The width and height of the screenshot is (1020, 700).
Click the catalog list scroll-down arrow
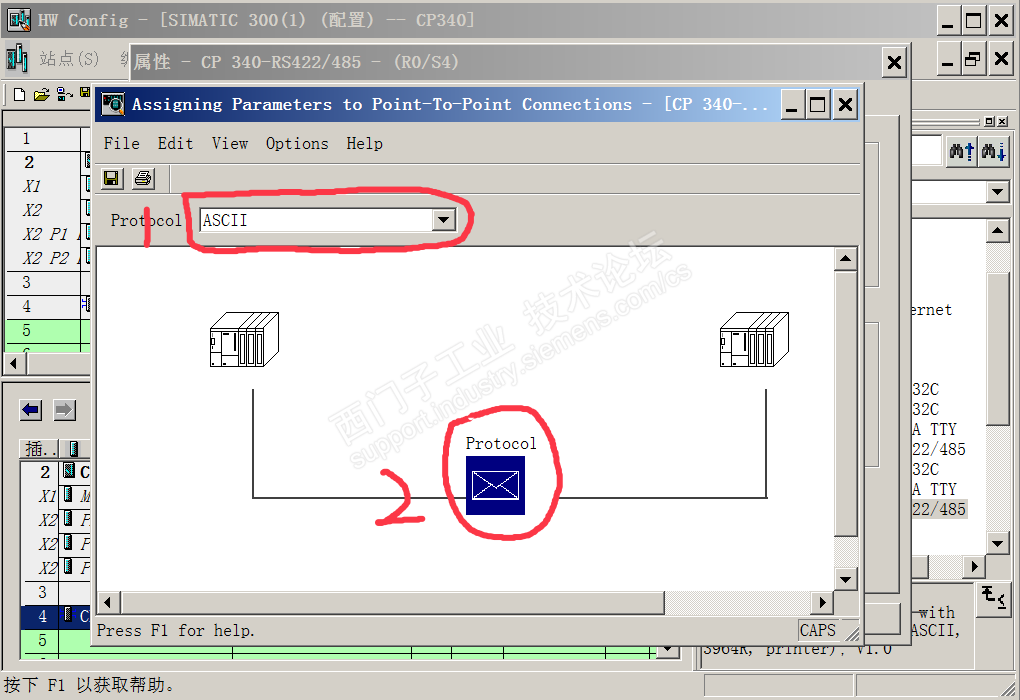click(997, 543)
